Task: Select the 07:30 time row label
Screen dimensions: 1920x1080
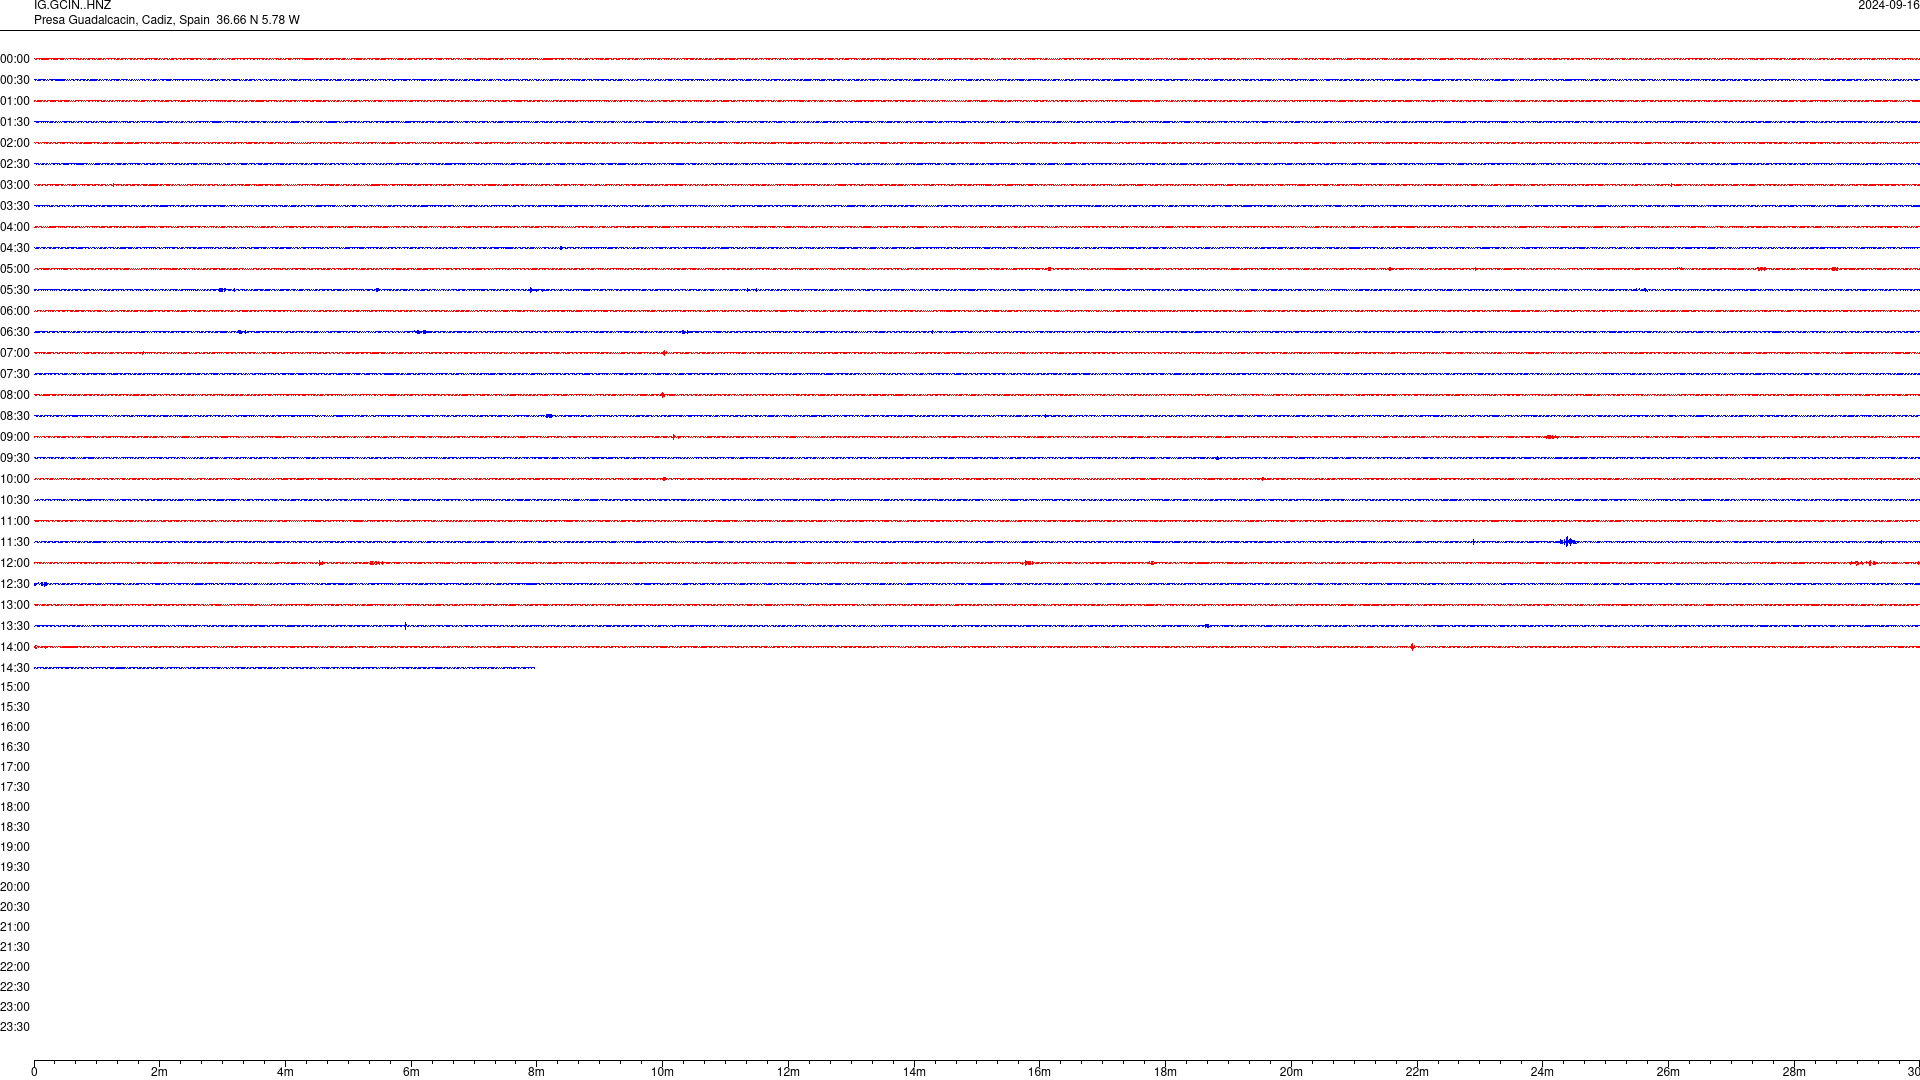Action: (x=15, y=374)
